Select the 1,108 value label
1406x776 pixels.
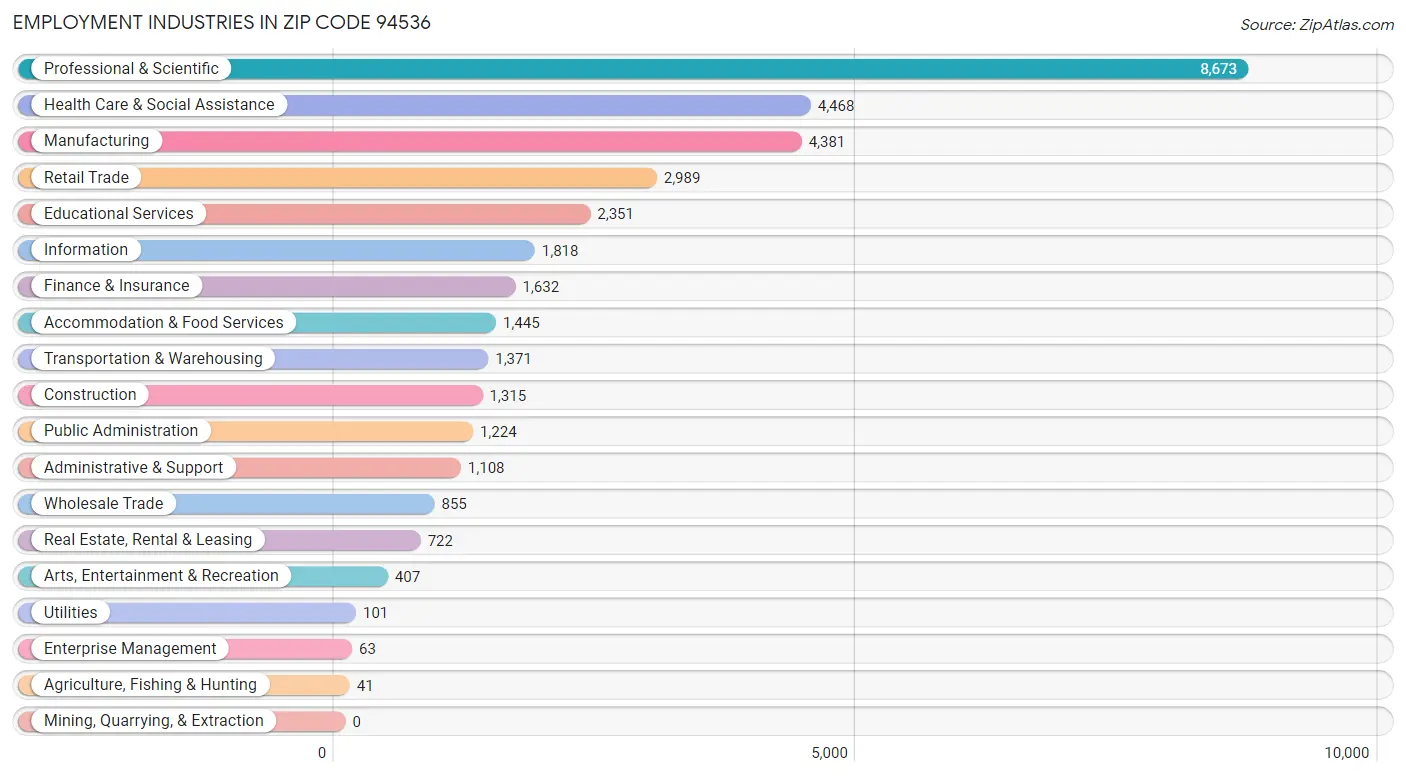(486, 468)
